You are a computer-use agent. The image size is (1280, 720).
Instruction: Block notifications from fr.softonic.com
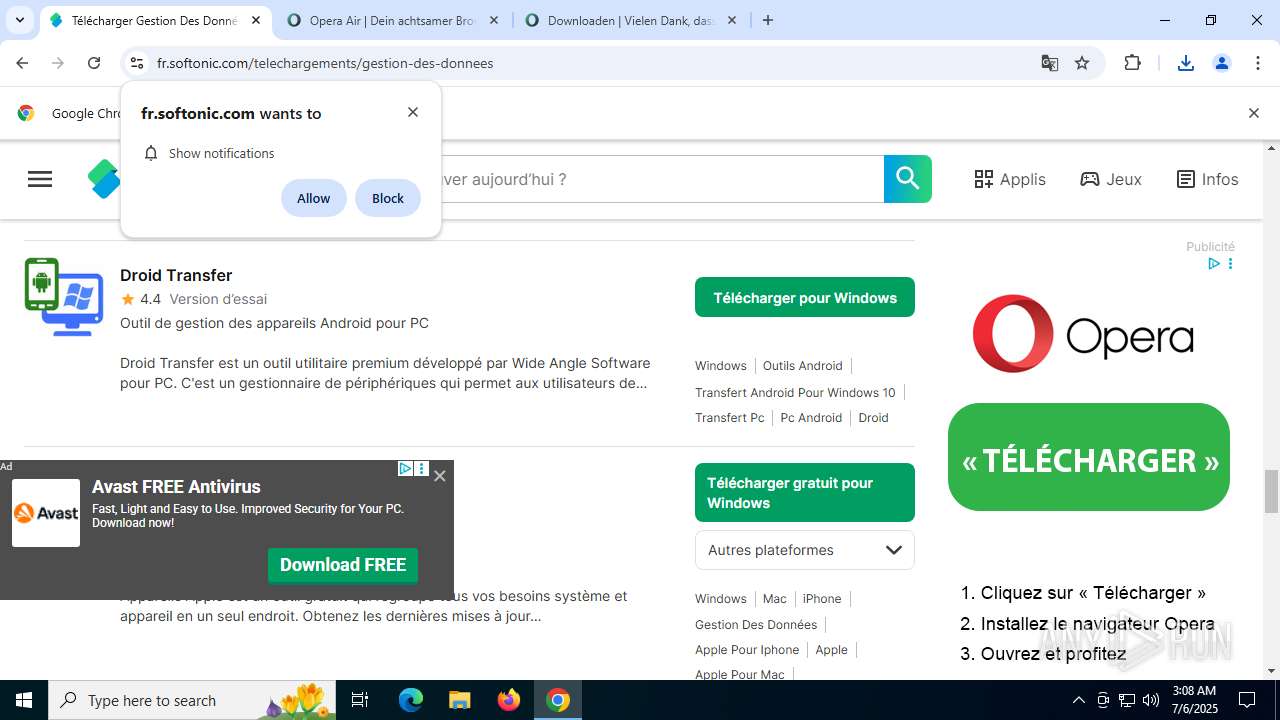click(388, 198)
